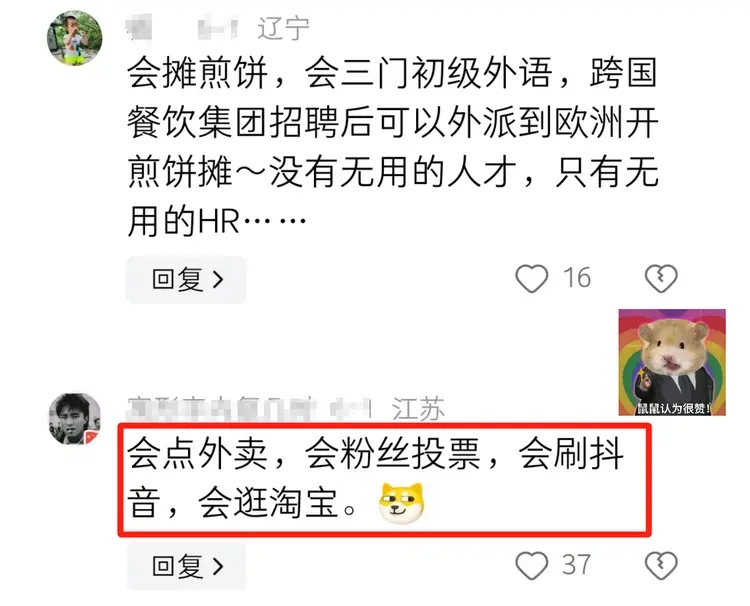
Task: Tap the like count 37
Action: pos(576,565)
